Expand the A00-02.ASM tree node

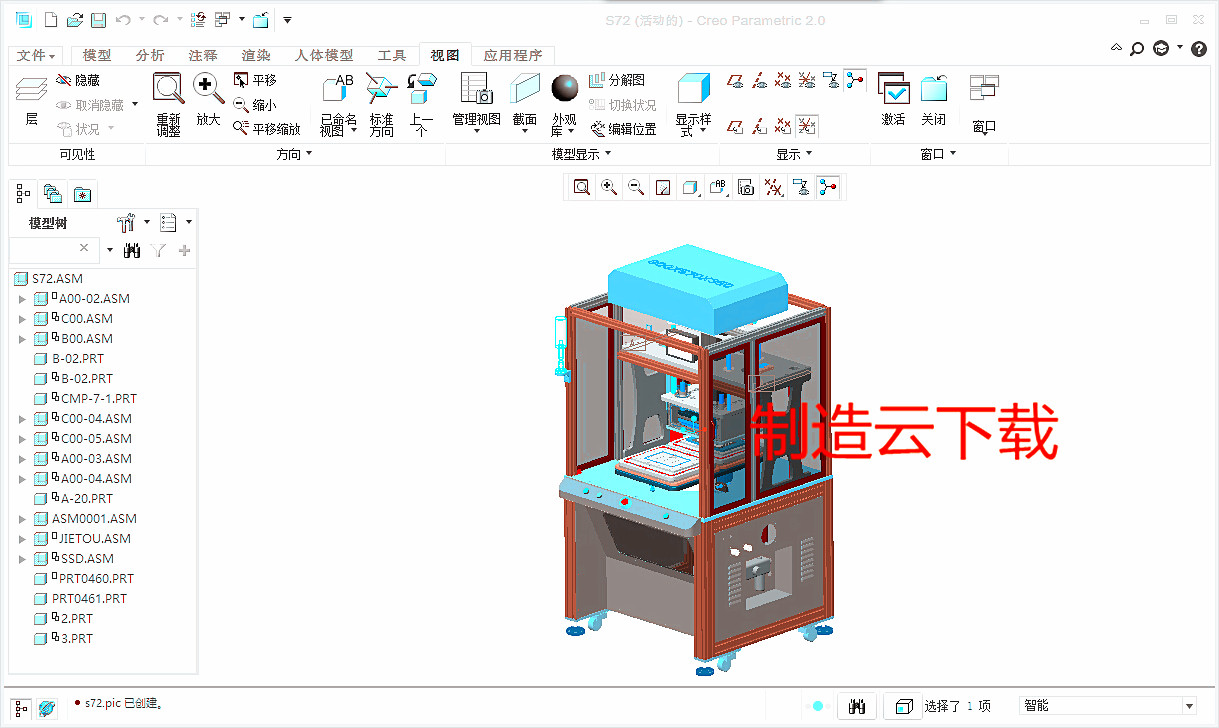[x=22, y=298]
